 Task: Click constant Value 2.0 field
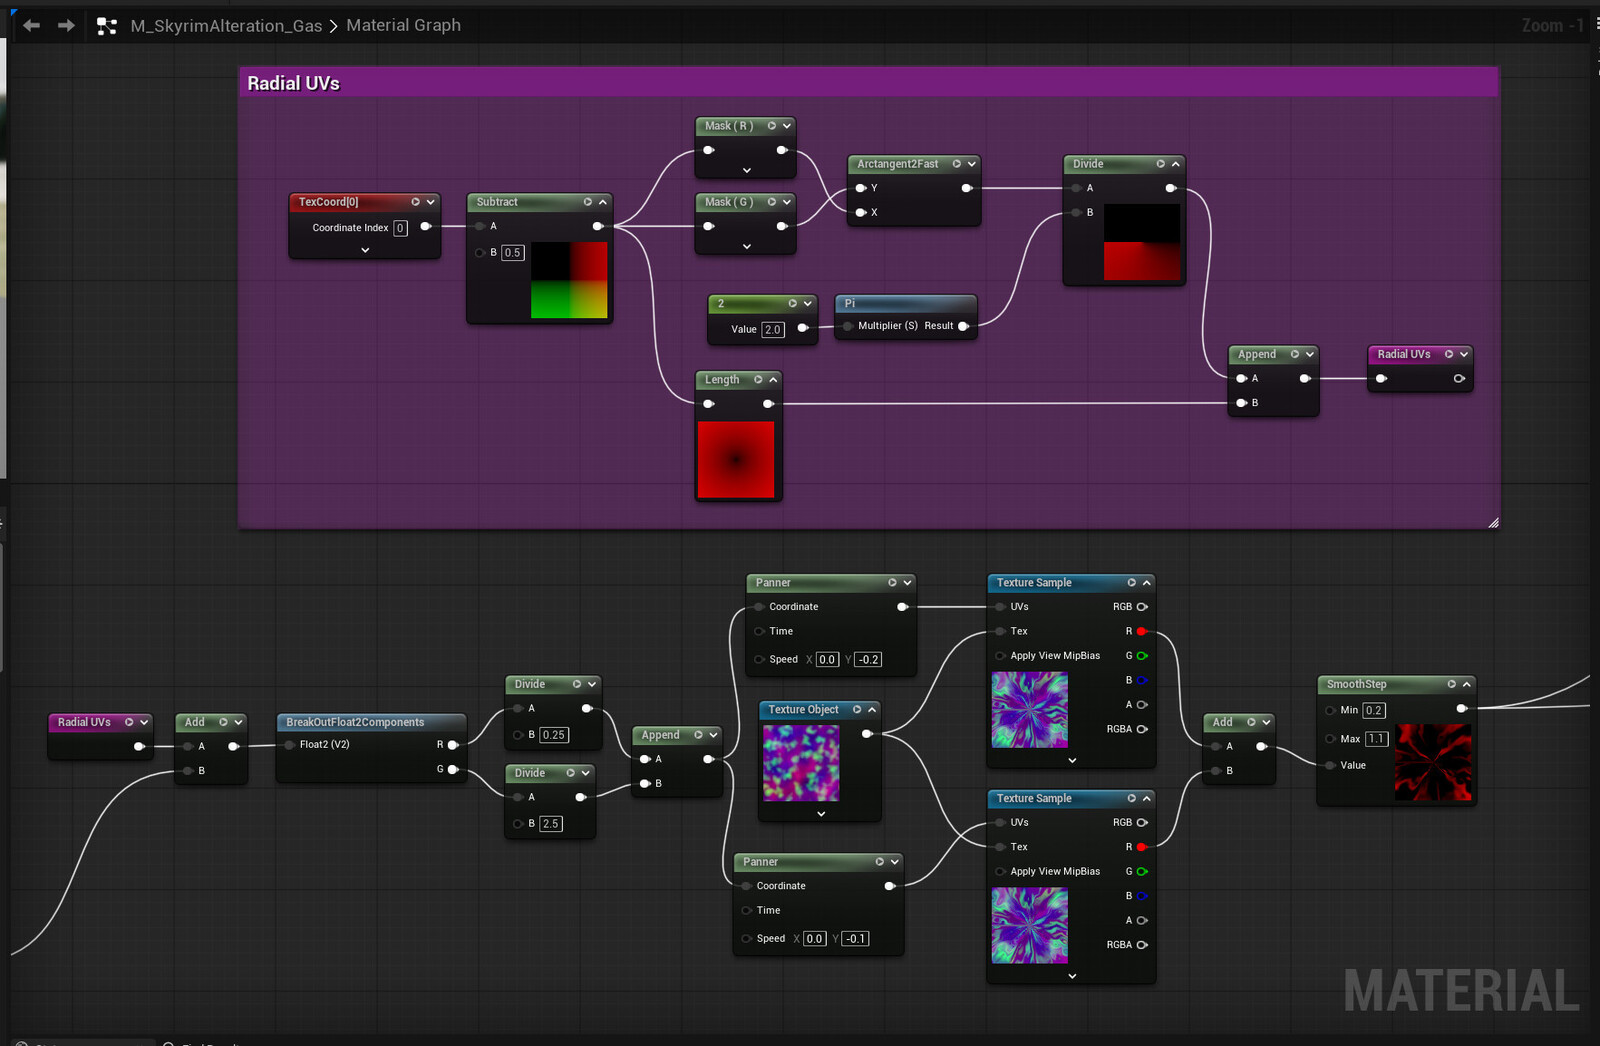[x=773, y=330]
